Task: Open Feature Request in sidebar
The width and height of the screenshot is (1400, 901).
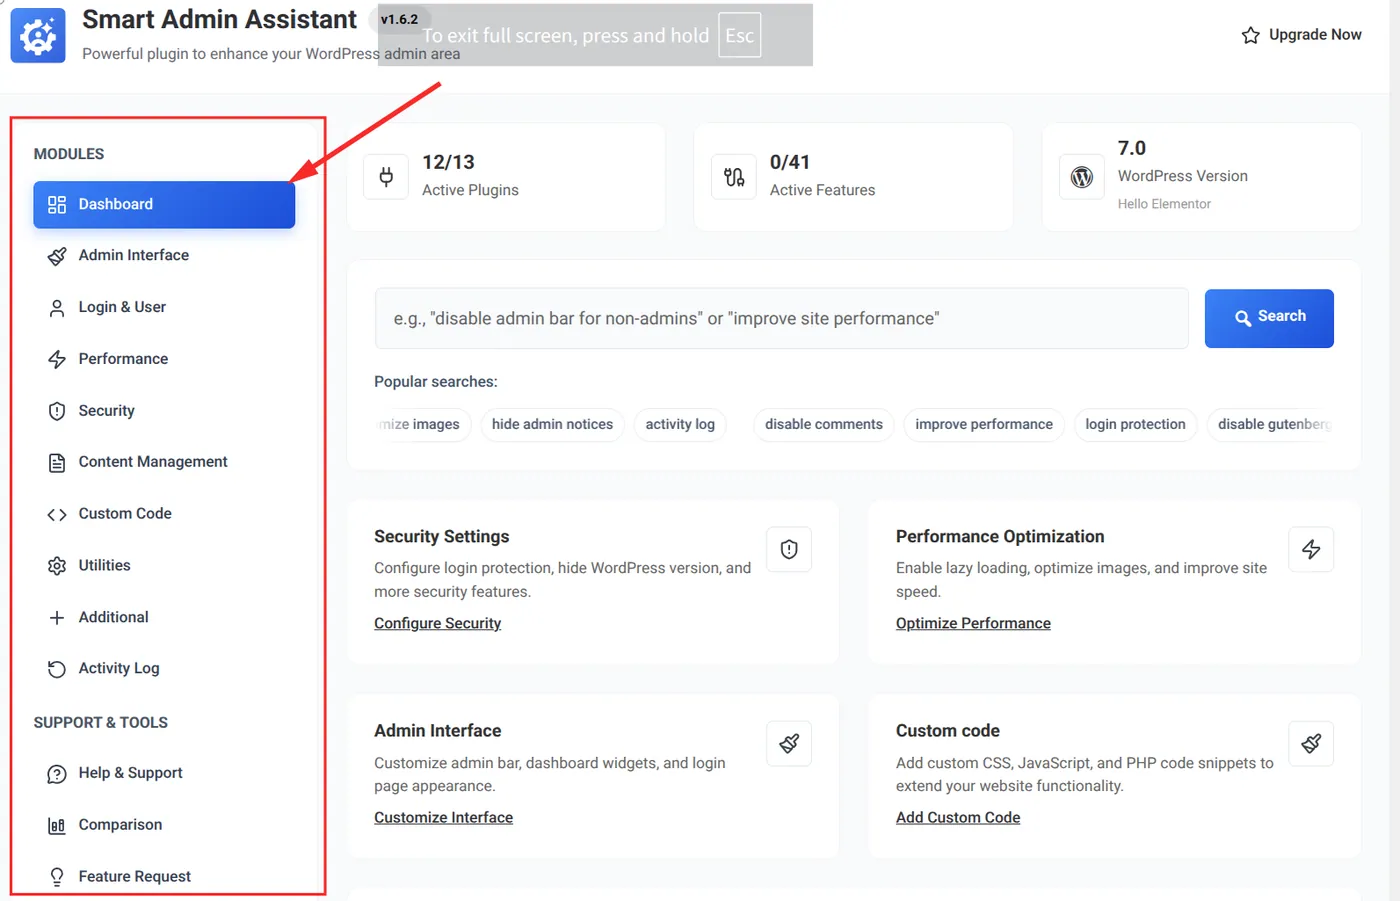Action: coord(164,877)
